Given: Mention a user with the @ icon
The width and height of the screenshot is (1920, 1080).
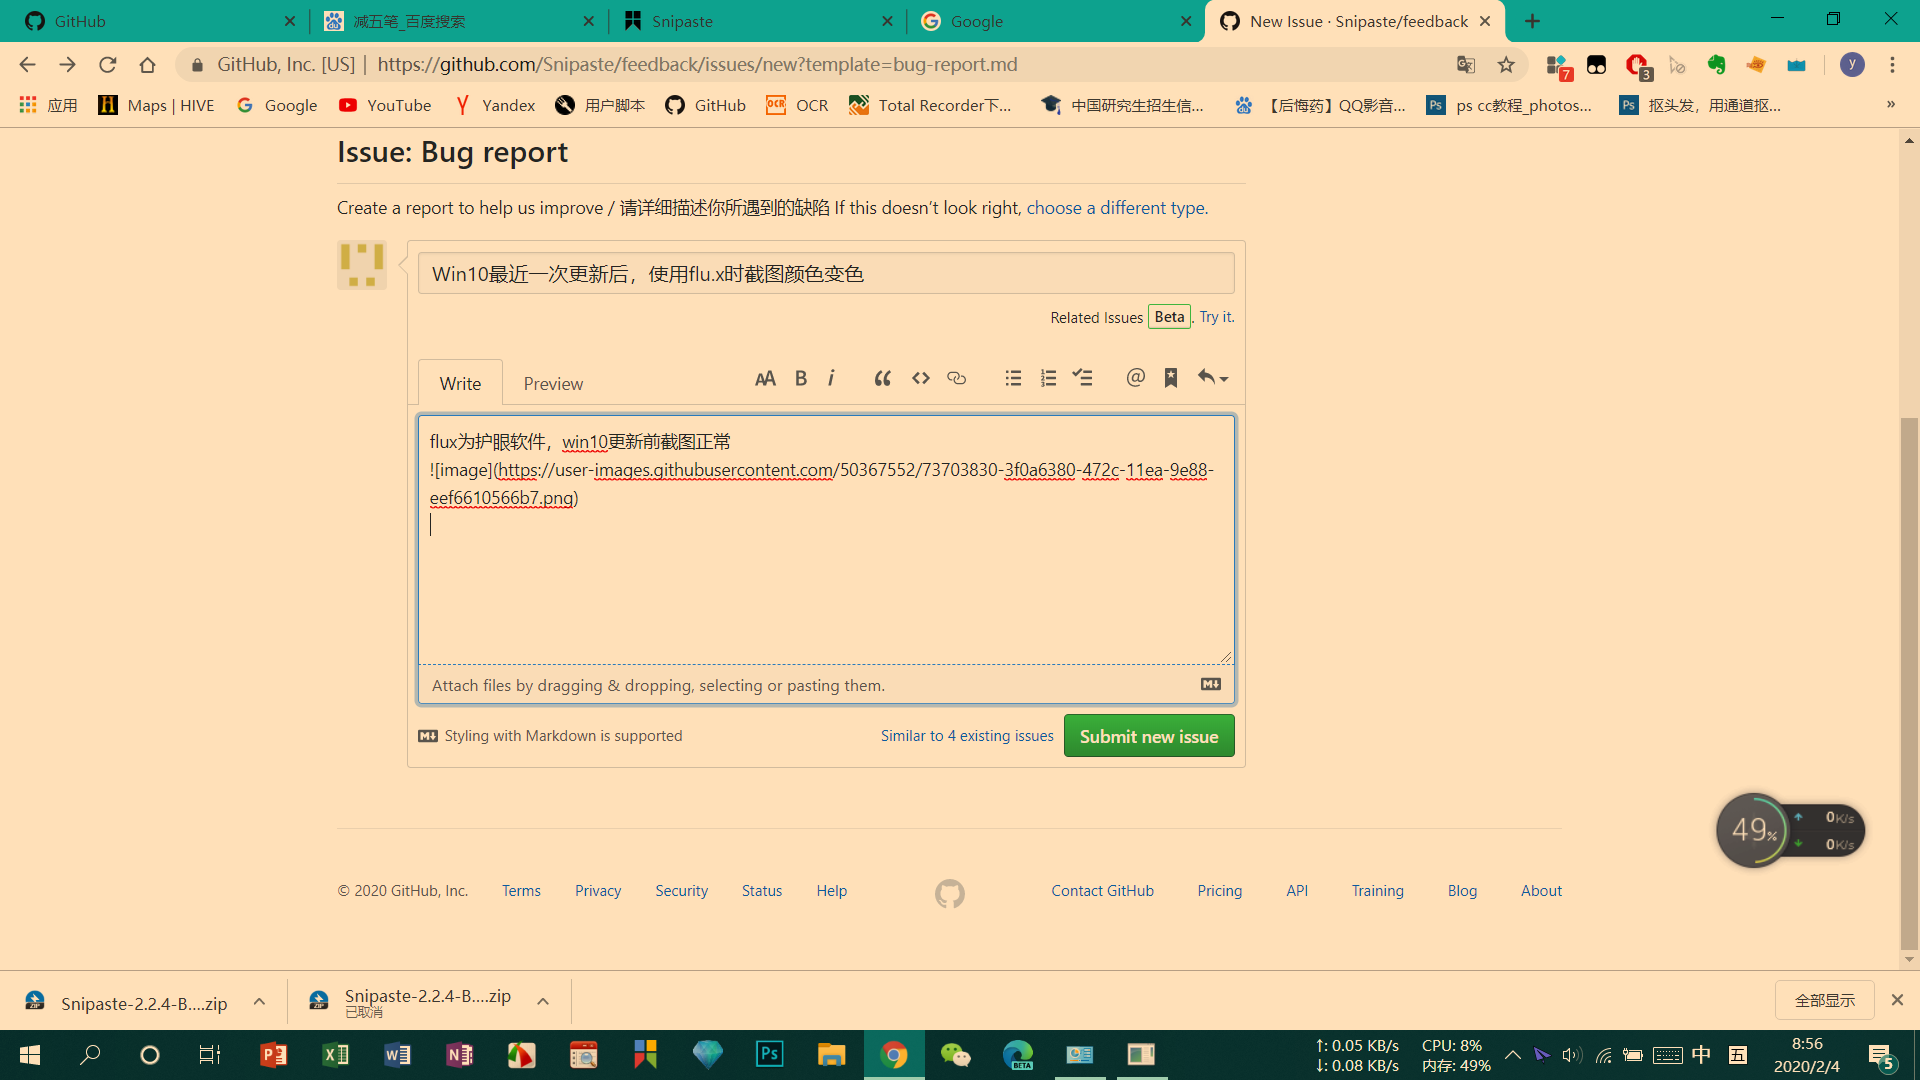Looking at the screenshot, I should coord(1135,378).
